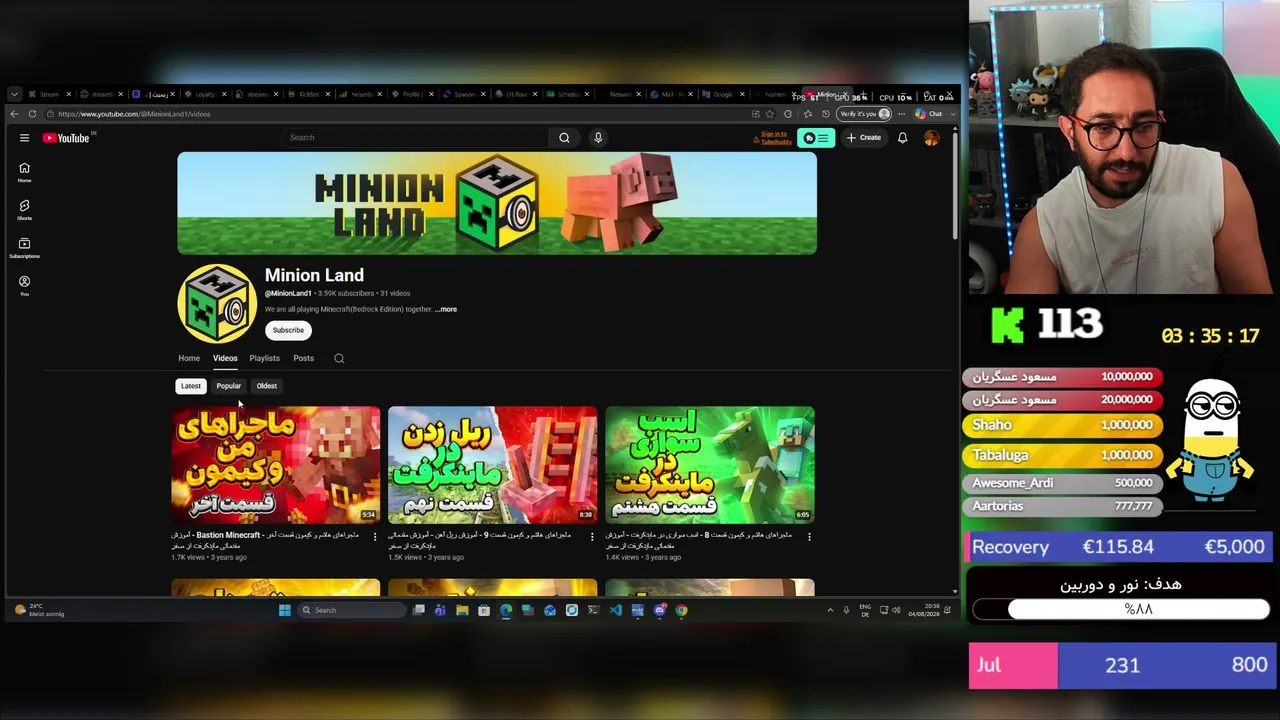Open Microsoft Edge from the taskbar

(x=506, y=610)
